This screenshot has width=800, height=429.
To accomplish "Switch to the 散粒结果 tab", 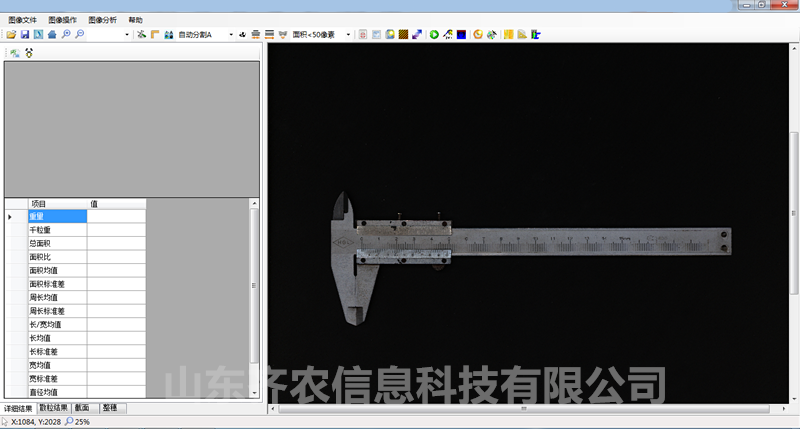I will pos(54,408).
